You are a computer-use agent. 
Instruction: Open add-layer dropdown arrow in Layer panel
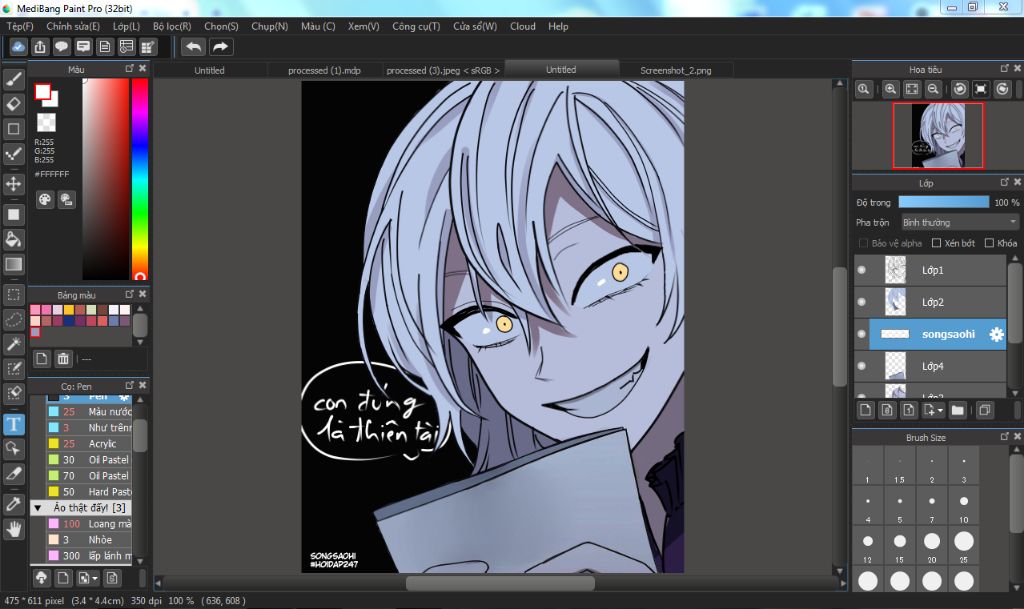(940, 411)
